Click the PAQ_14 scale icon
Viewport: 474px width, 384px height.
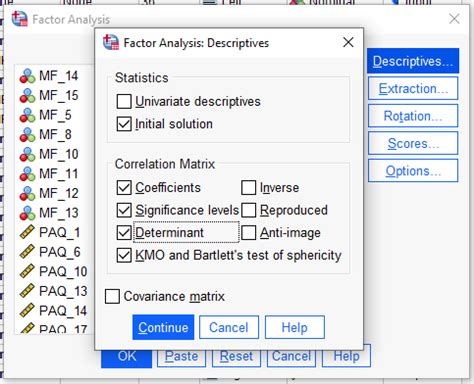(x=27, y=311)
